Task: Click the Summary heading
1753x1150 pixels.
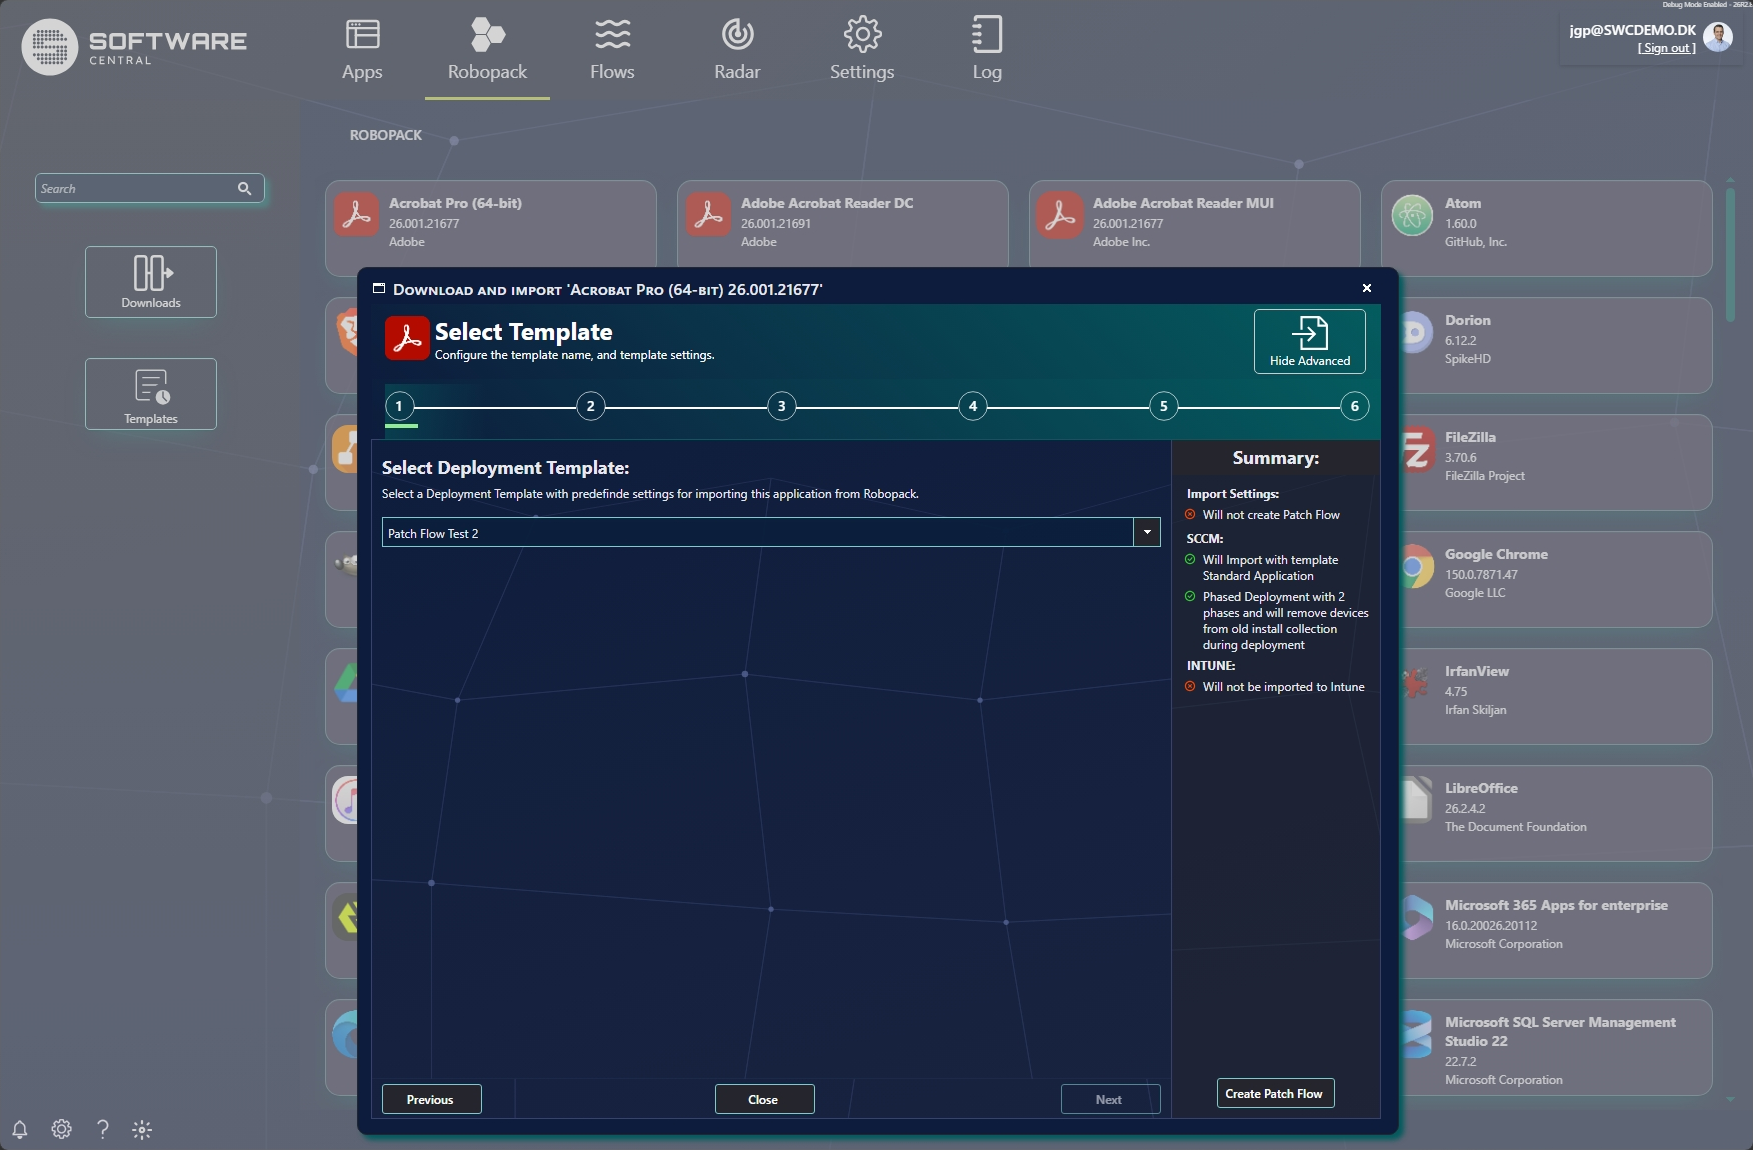Action: (1276, 458)
